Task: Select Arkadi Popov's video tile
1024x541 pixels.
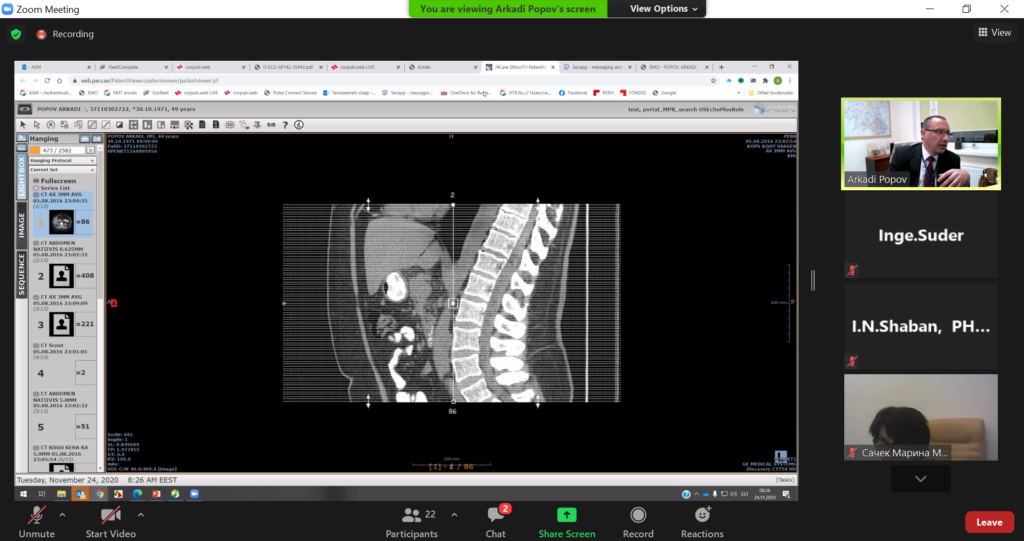Action: pyautogui.click(x=921, y=144)
